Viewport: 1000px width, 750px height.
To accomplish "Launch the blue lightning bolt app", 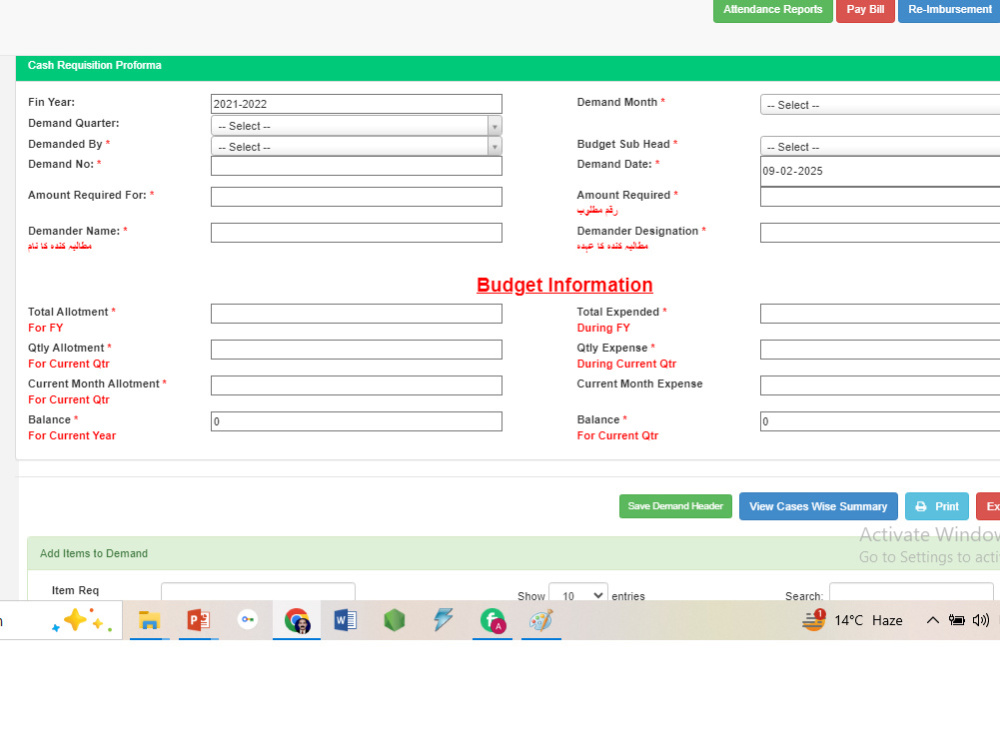I will coord(443,619).
